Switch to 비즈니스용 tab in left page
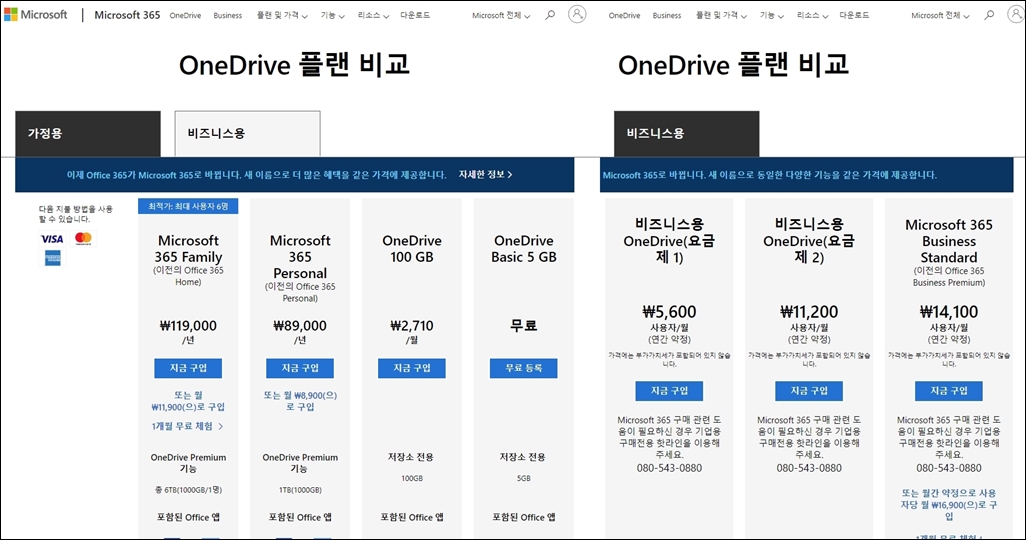1026x540 pixels. [x=247, y=134]
